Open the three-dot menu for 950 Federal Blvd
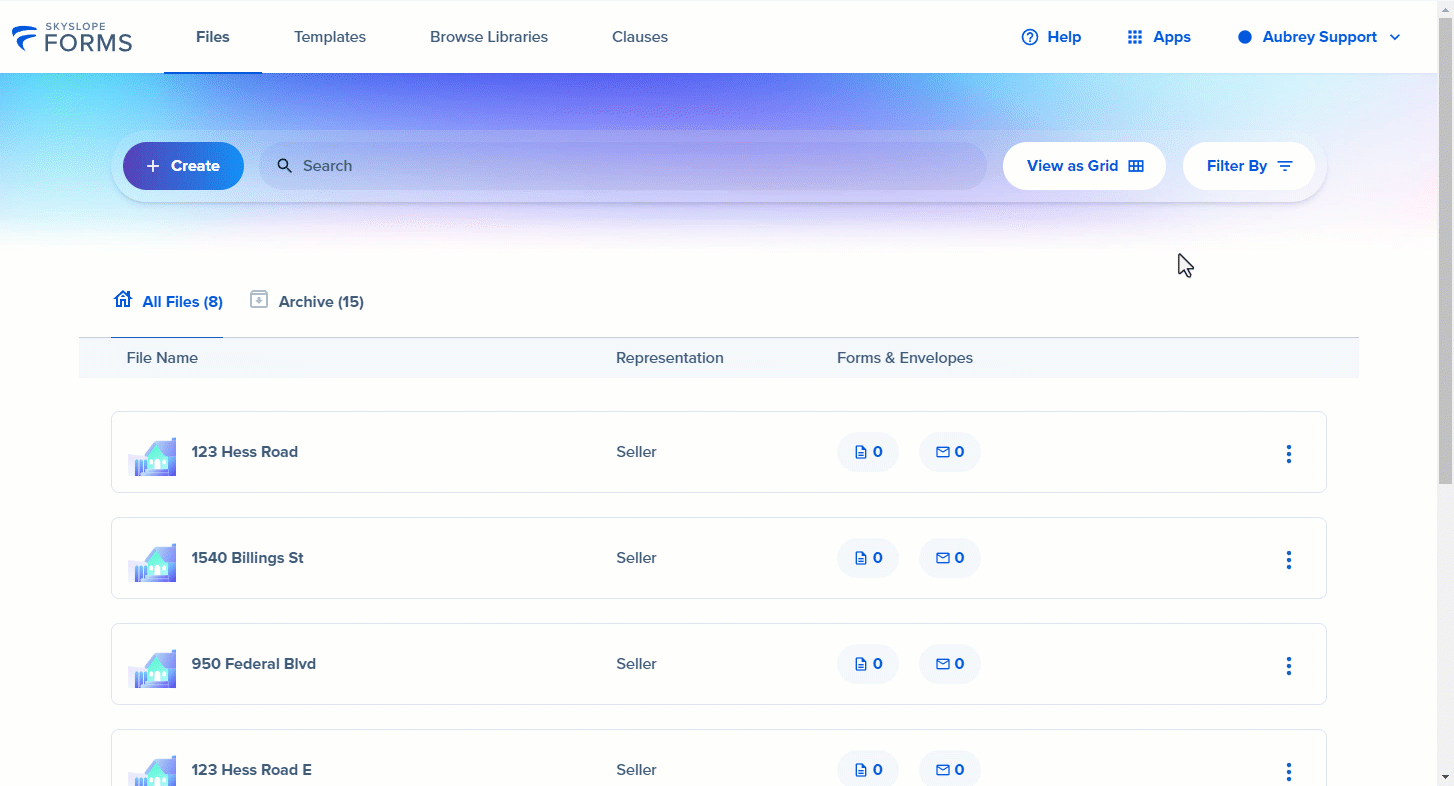This screenshot has width=1454, height=786. click(x=1289, y=666)
